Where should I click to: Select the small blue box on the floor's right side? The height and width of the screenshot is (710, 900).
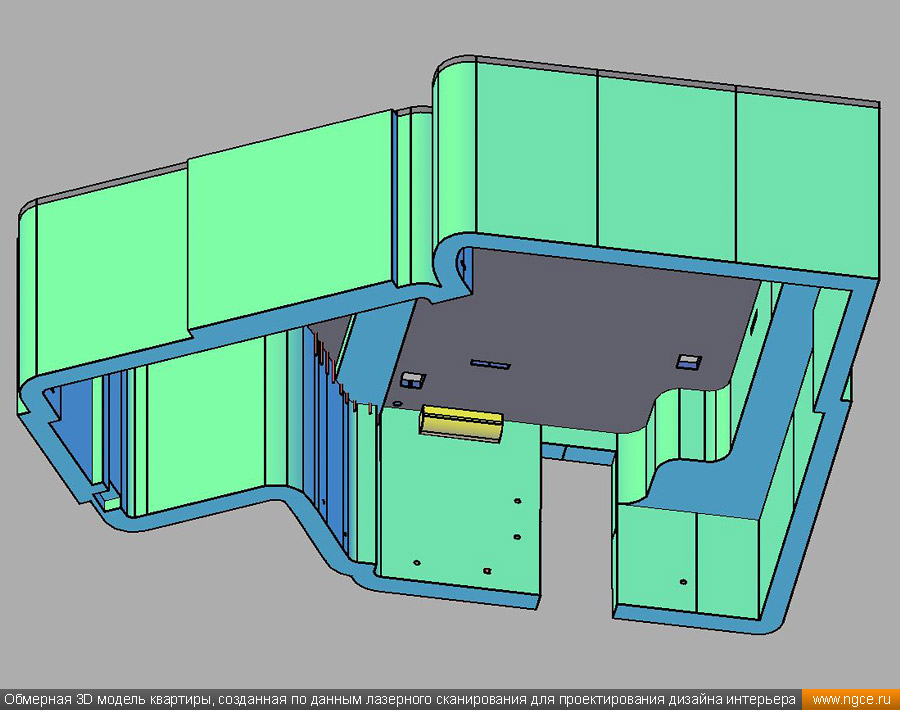688,361
